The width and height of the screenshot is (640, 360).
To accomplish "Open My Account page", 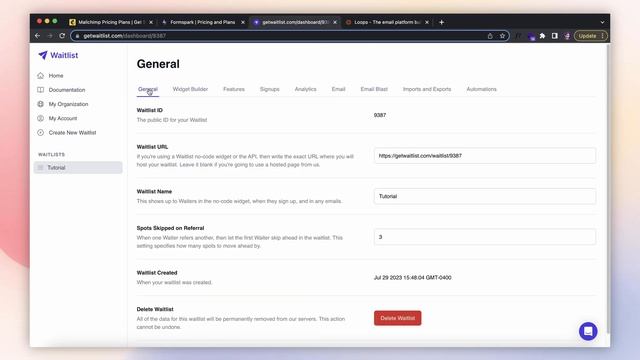I will click(x=63, y=118).
